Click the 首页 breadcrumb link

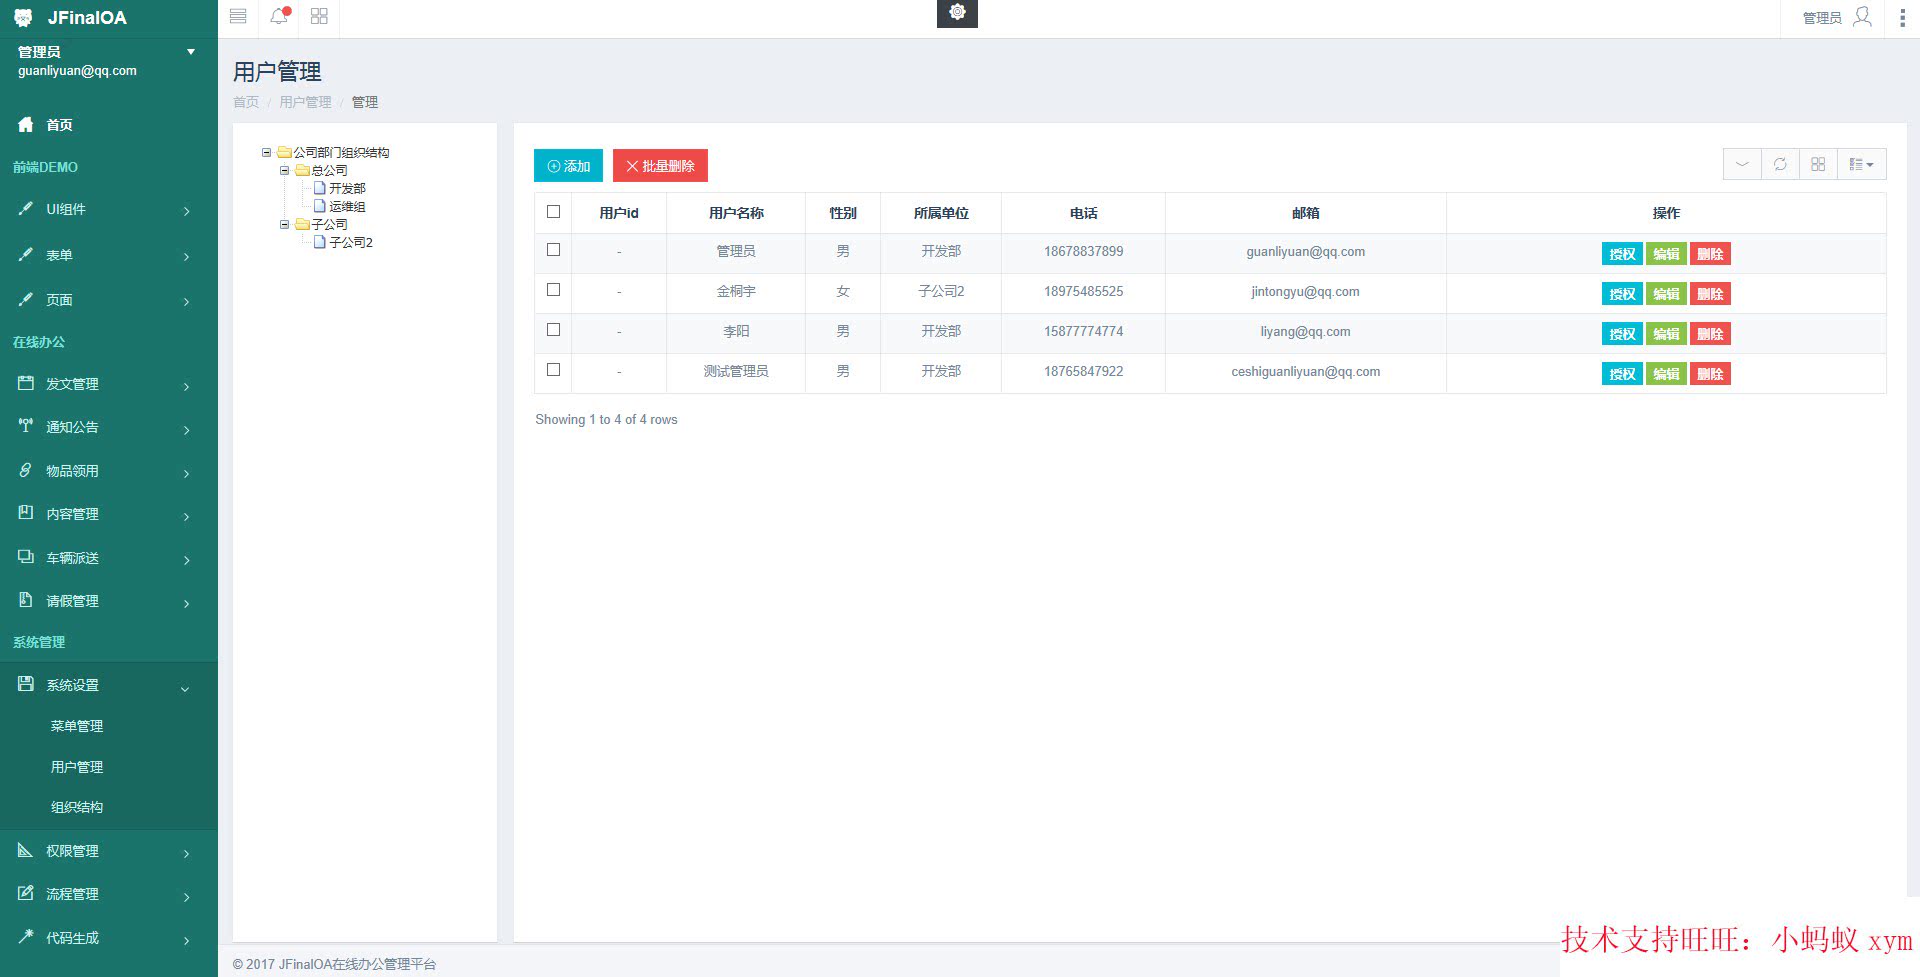(x=246, y=102)
